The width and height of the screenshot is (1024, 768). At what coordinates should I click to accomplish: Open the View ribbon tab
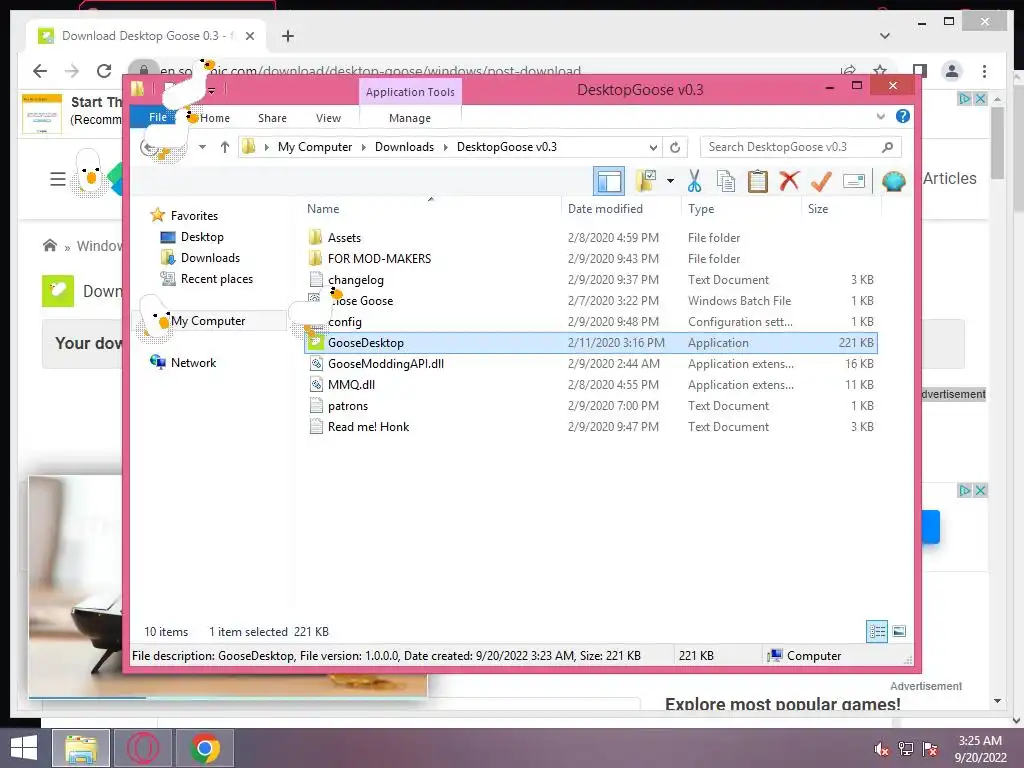click(328, 118)
